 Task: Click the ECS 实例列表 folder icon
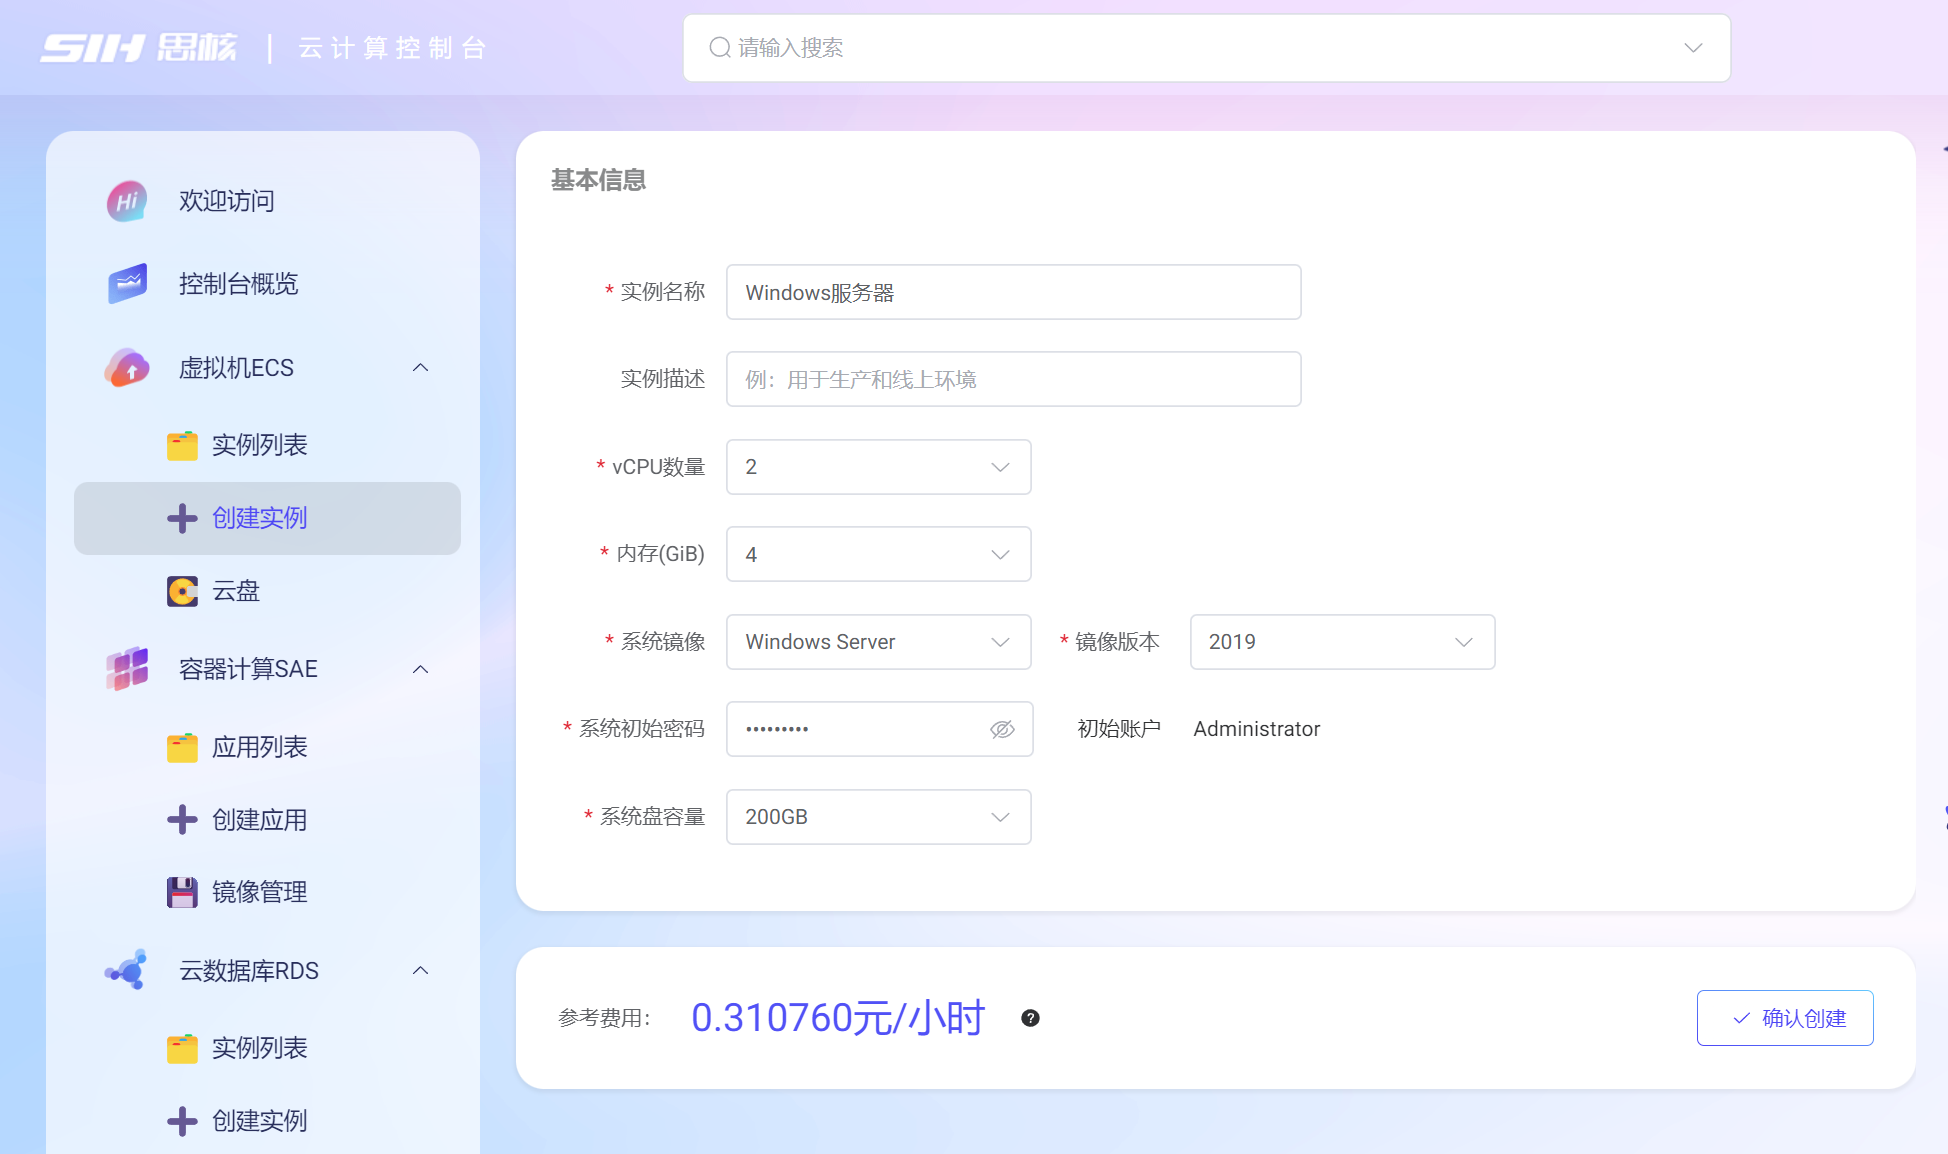[x=182, y=445]
